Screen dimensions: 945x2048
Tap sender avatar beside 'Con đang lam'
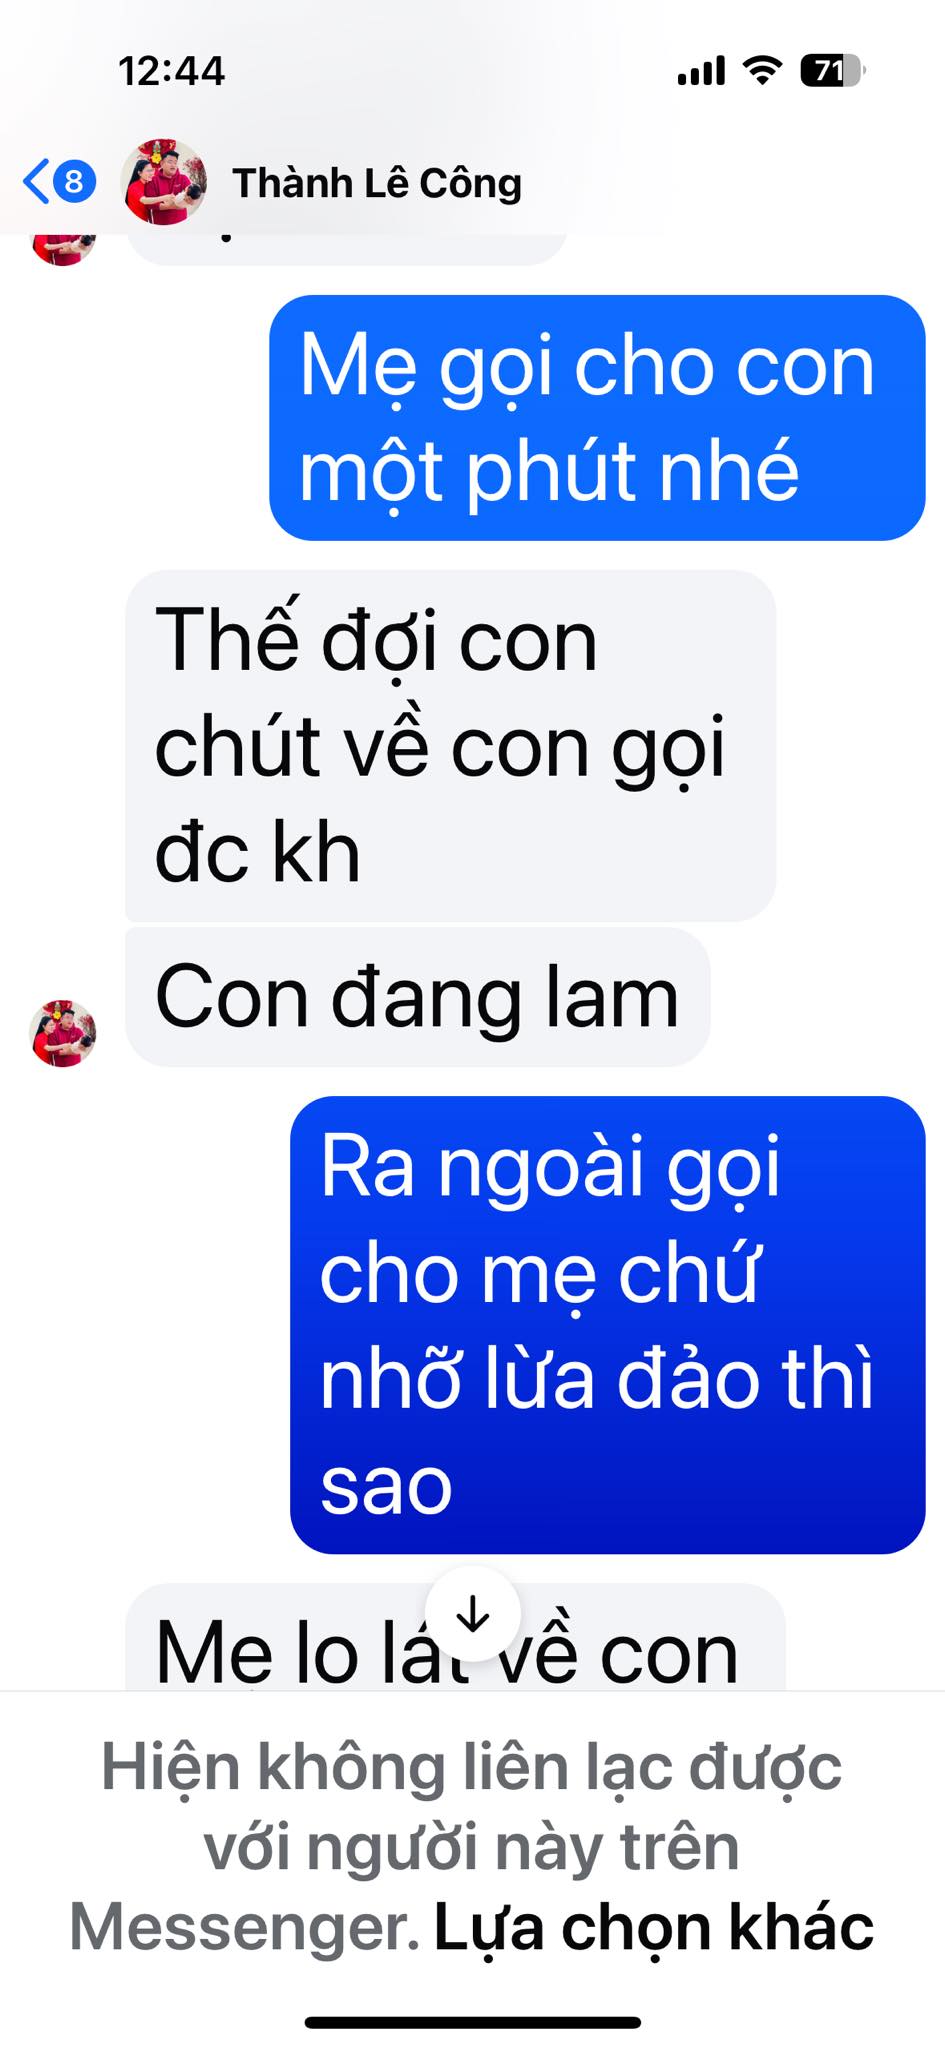[x=63, y=1033]
